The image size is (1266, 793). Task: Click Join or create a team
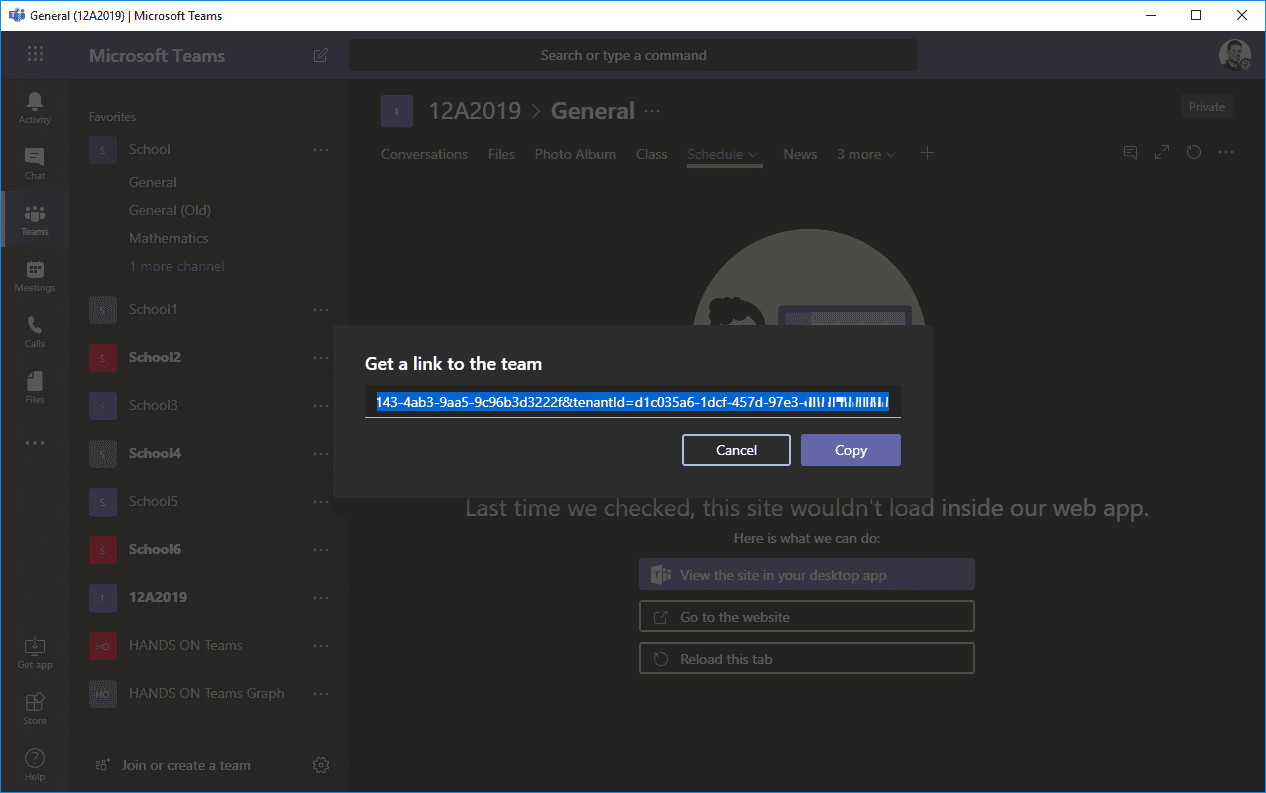[172, 765]
